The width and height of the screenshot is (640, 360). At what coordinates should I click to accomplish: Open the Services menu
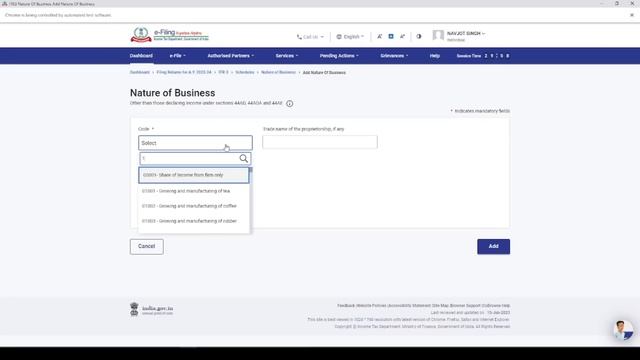287,56
